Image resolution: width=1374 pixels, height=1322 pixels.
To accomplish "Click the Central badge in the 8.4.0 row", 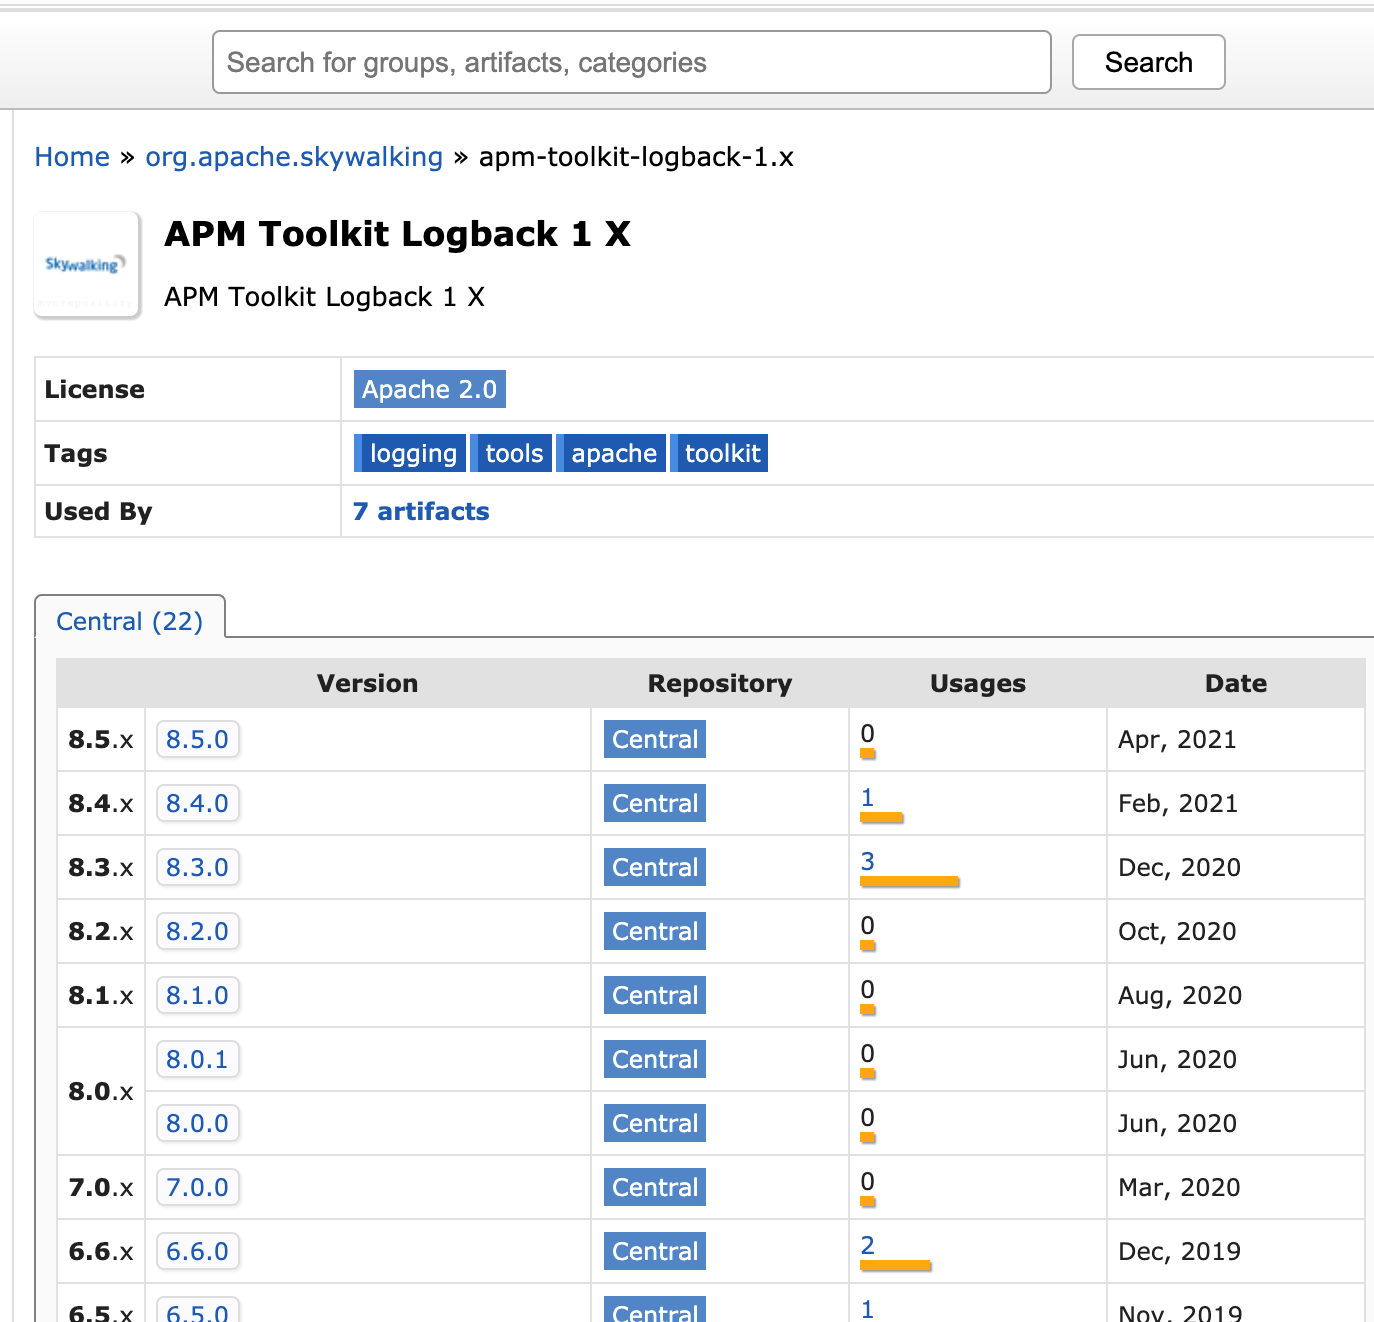I will [x=655, y=803].
